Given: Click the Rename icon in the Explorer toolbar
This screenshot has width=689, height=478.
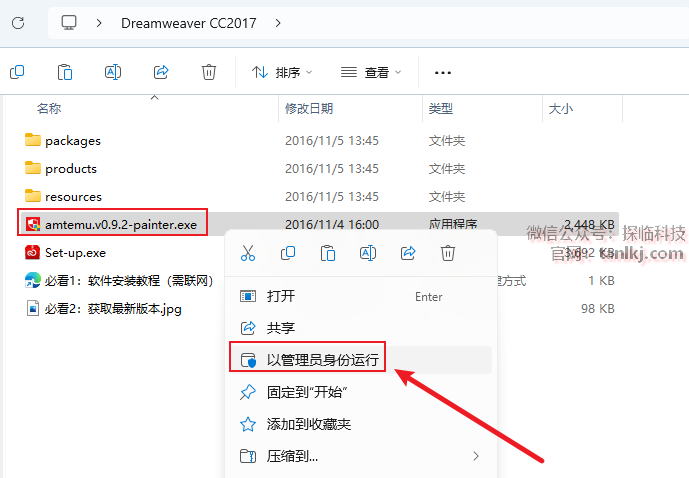Looking at the screenshot, I should 113,72.
